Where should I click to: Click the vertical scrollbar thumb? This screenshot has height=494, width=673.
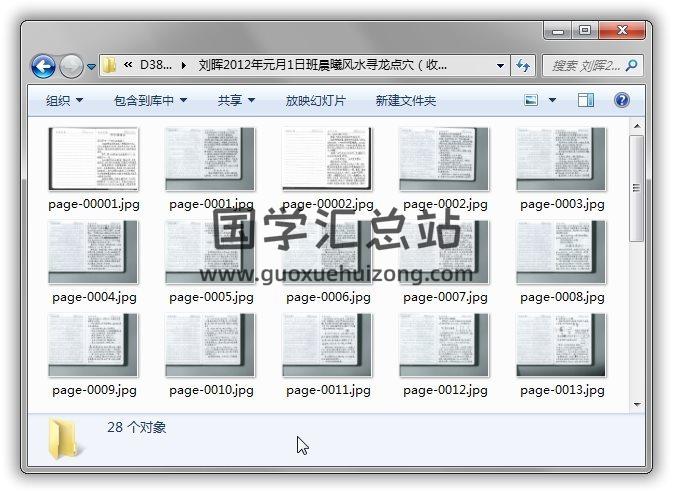click(636, 188)
